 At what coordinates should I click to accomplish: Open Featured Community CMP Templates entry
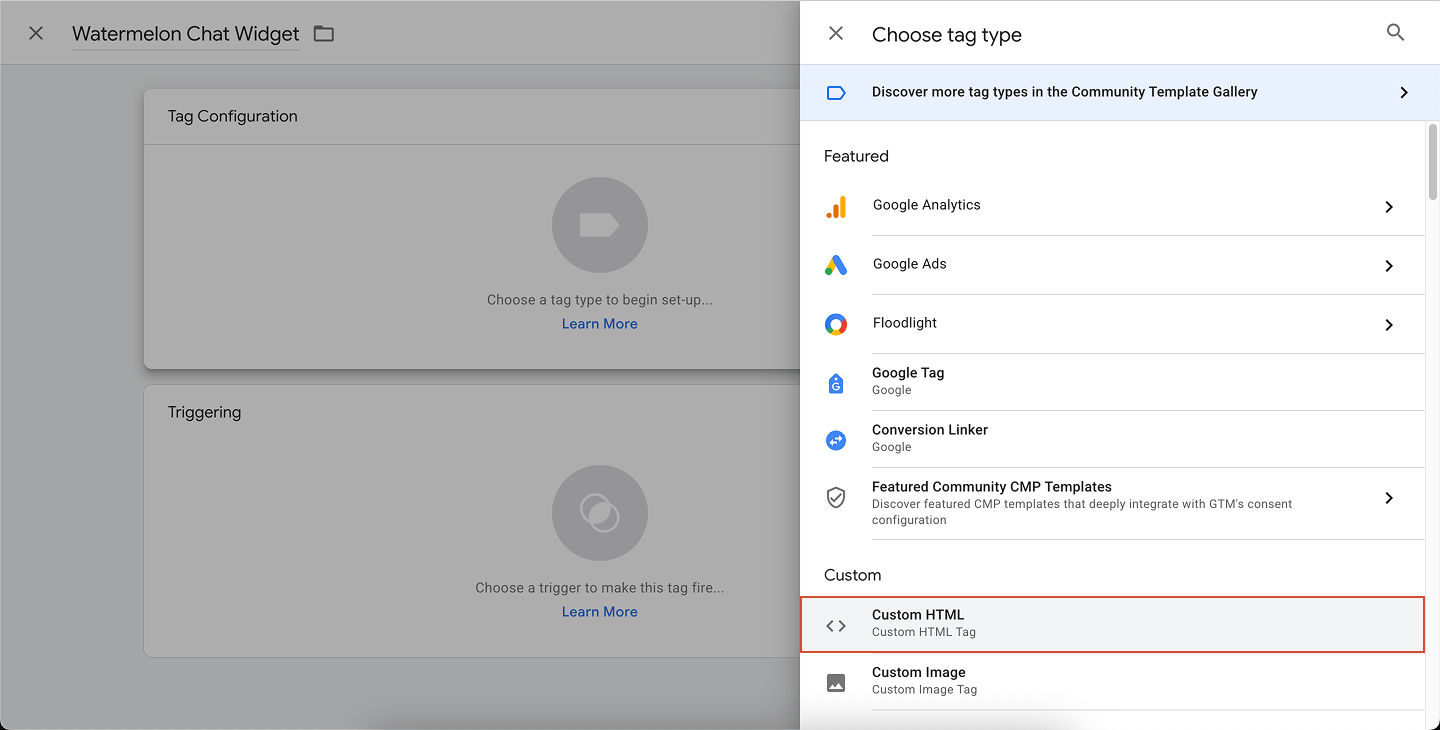pyautogui.click(x=1112, y=503)
